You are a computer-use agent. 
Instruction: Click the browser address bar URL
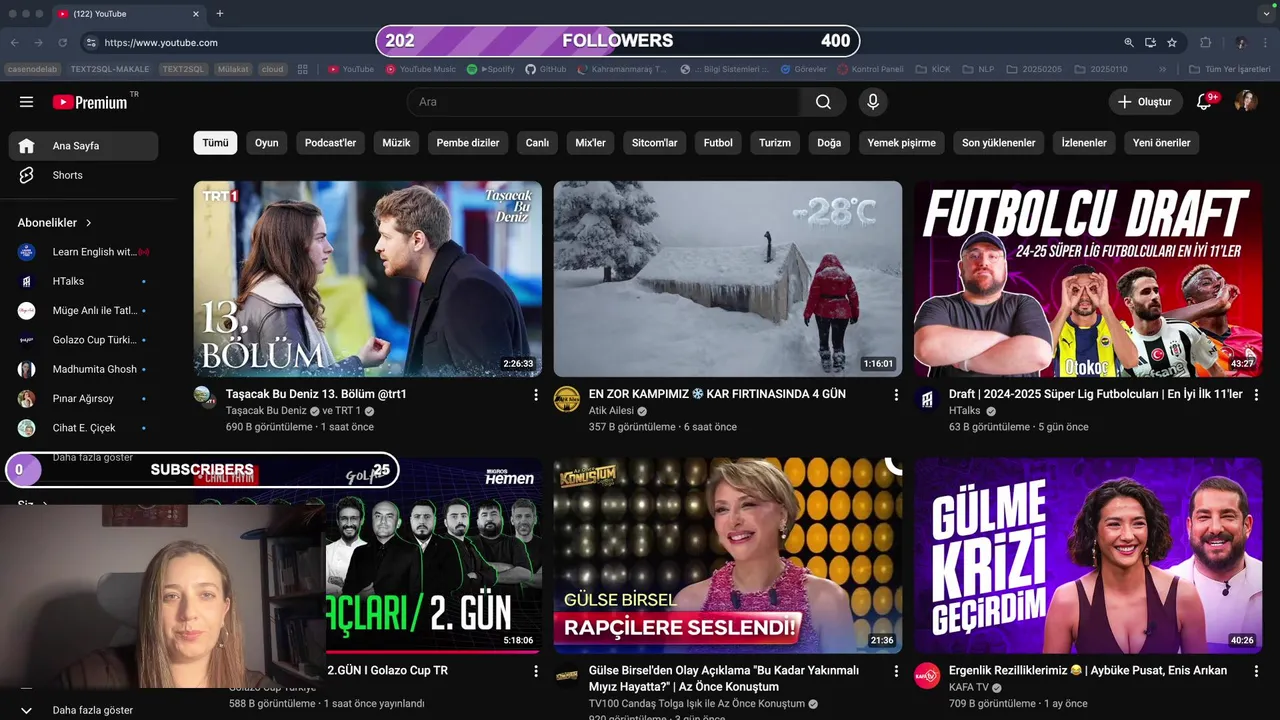point(161,43)
